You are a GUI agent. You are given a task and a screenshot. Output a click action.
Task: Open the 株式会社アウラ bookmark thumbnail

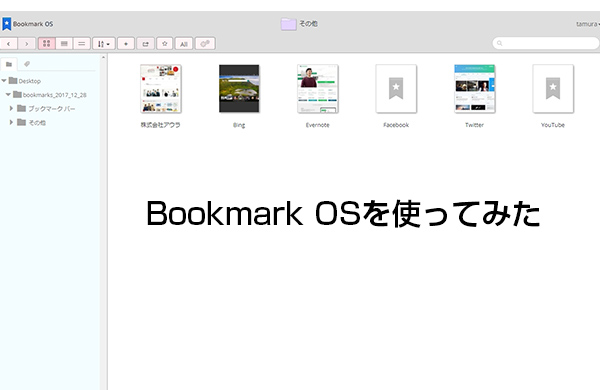click(x=161, y=89)
